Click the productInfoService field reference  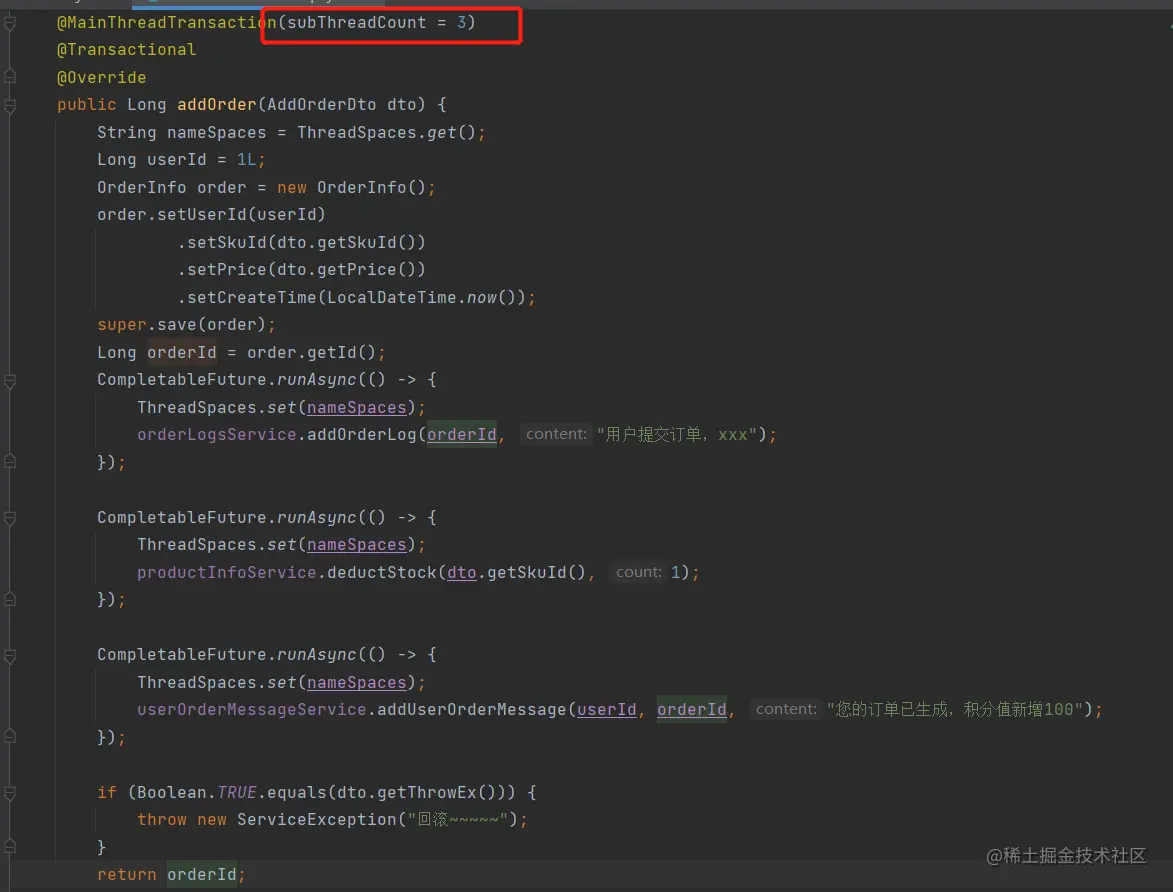pyautogui.click(x=227, y=572)
